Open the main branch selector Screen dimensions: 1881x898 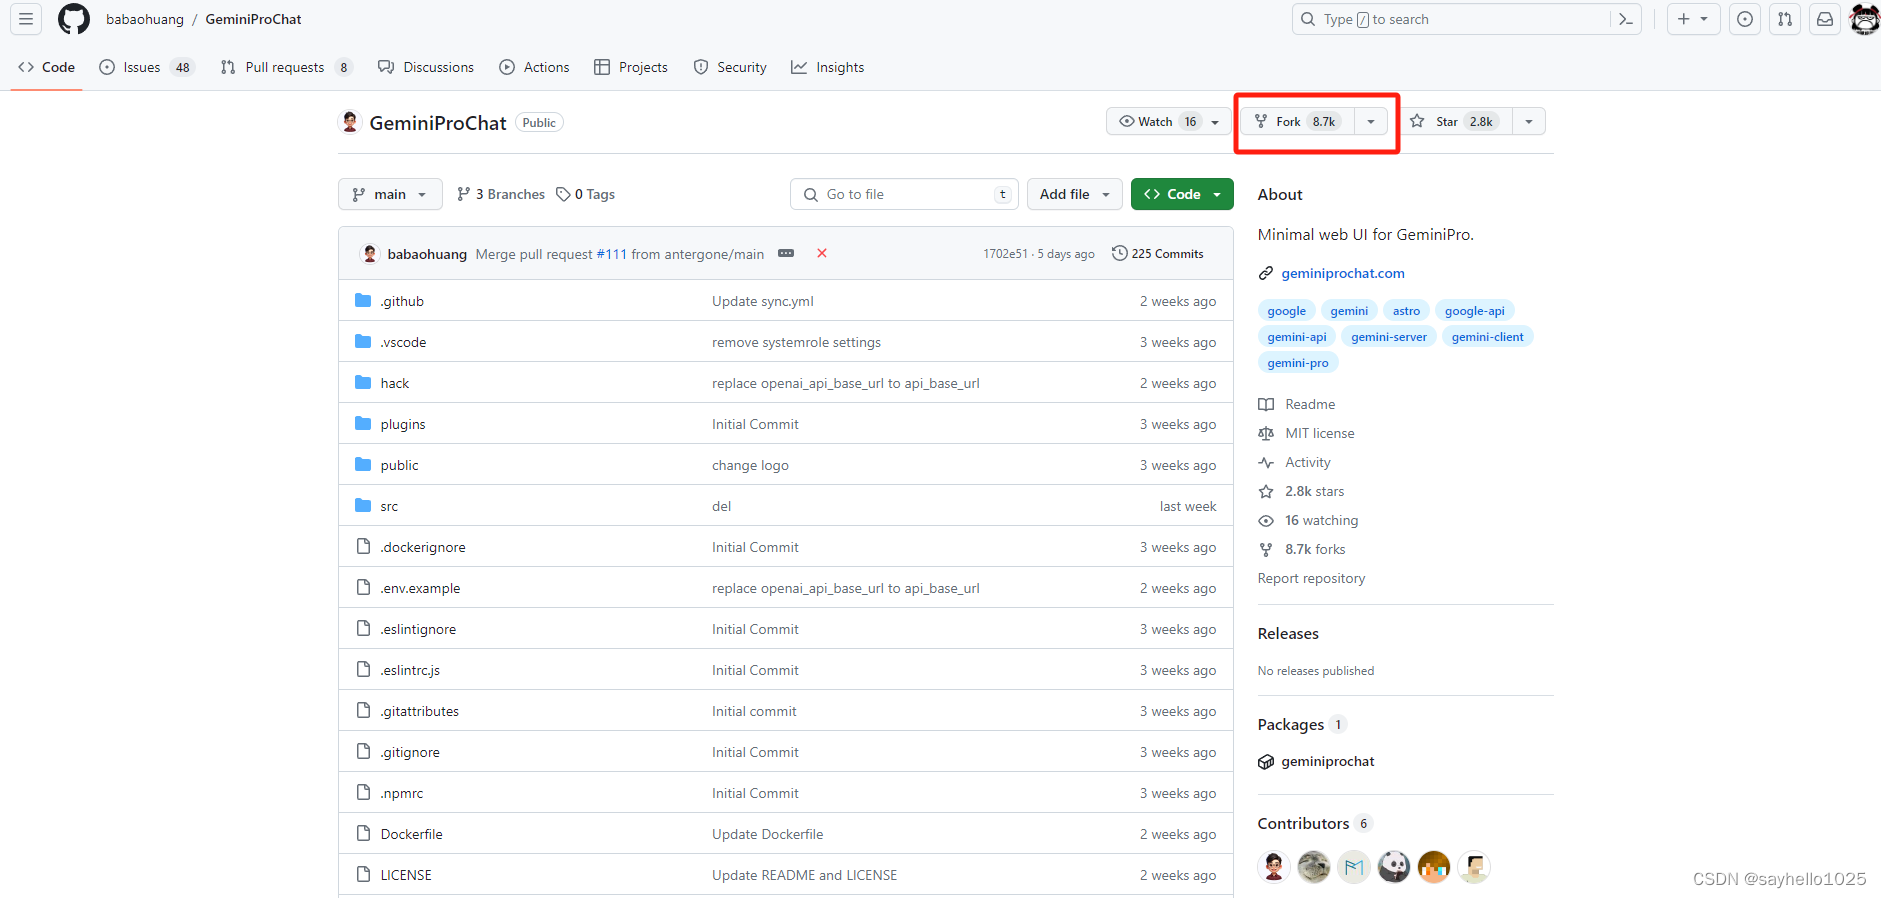(390, 194)
